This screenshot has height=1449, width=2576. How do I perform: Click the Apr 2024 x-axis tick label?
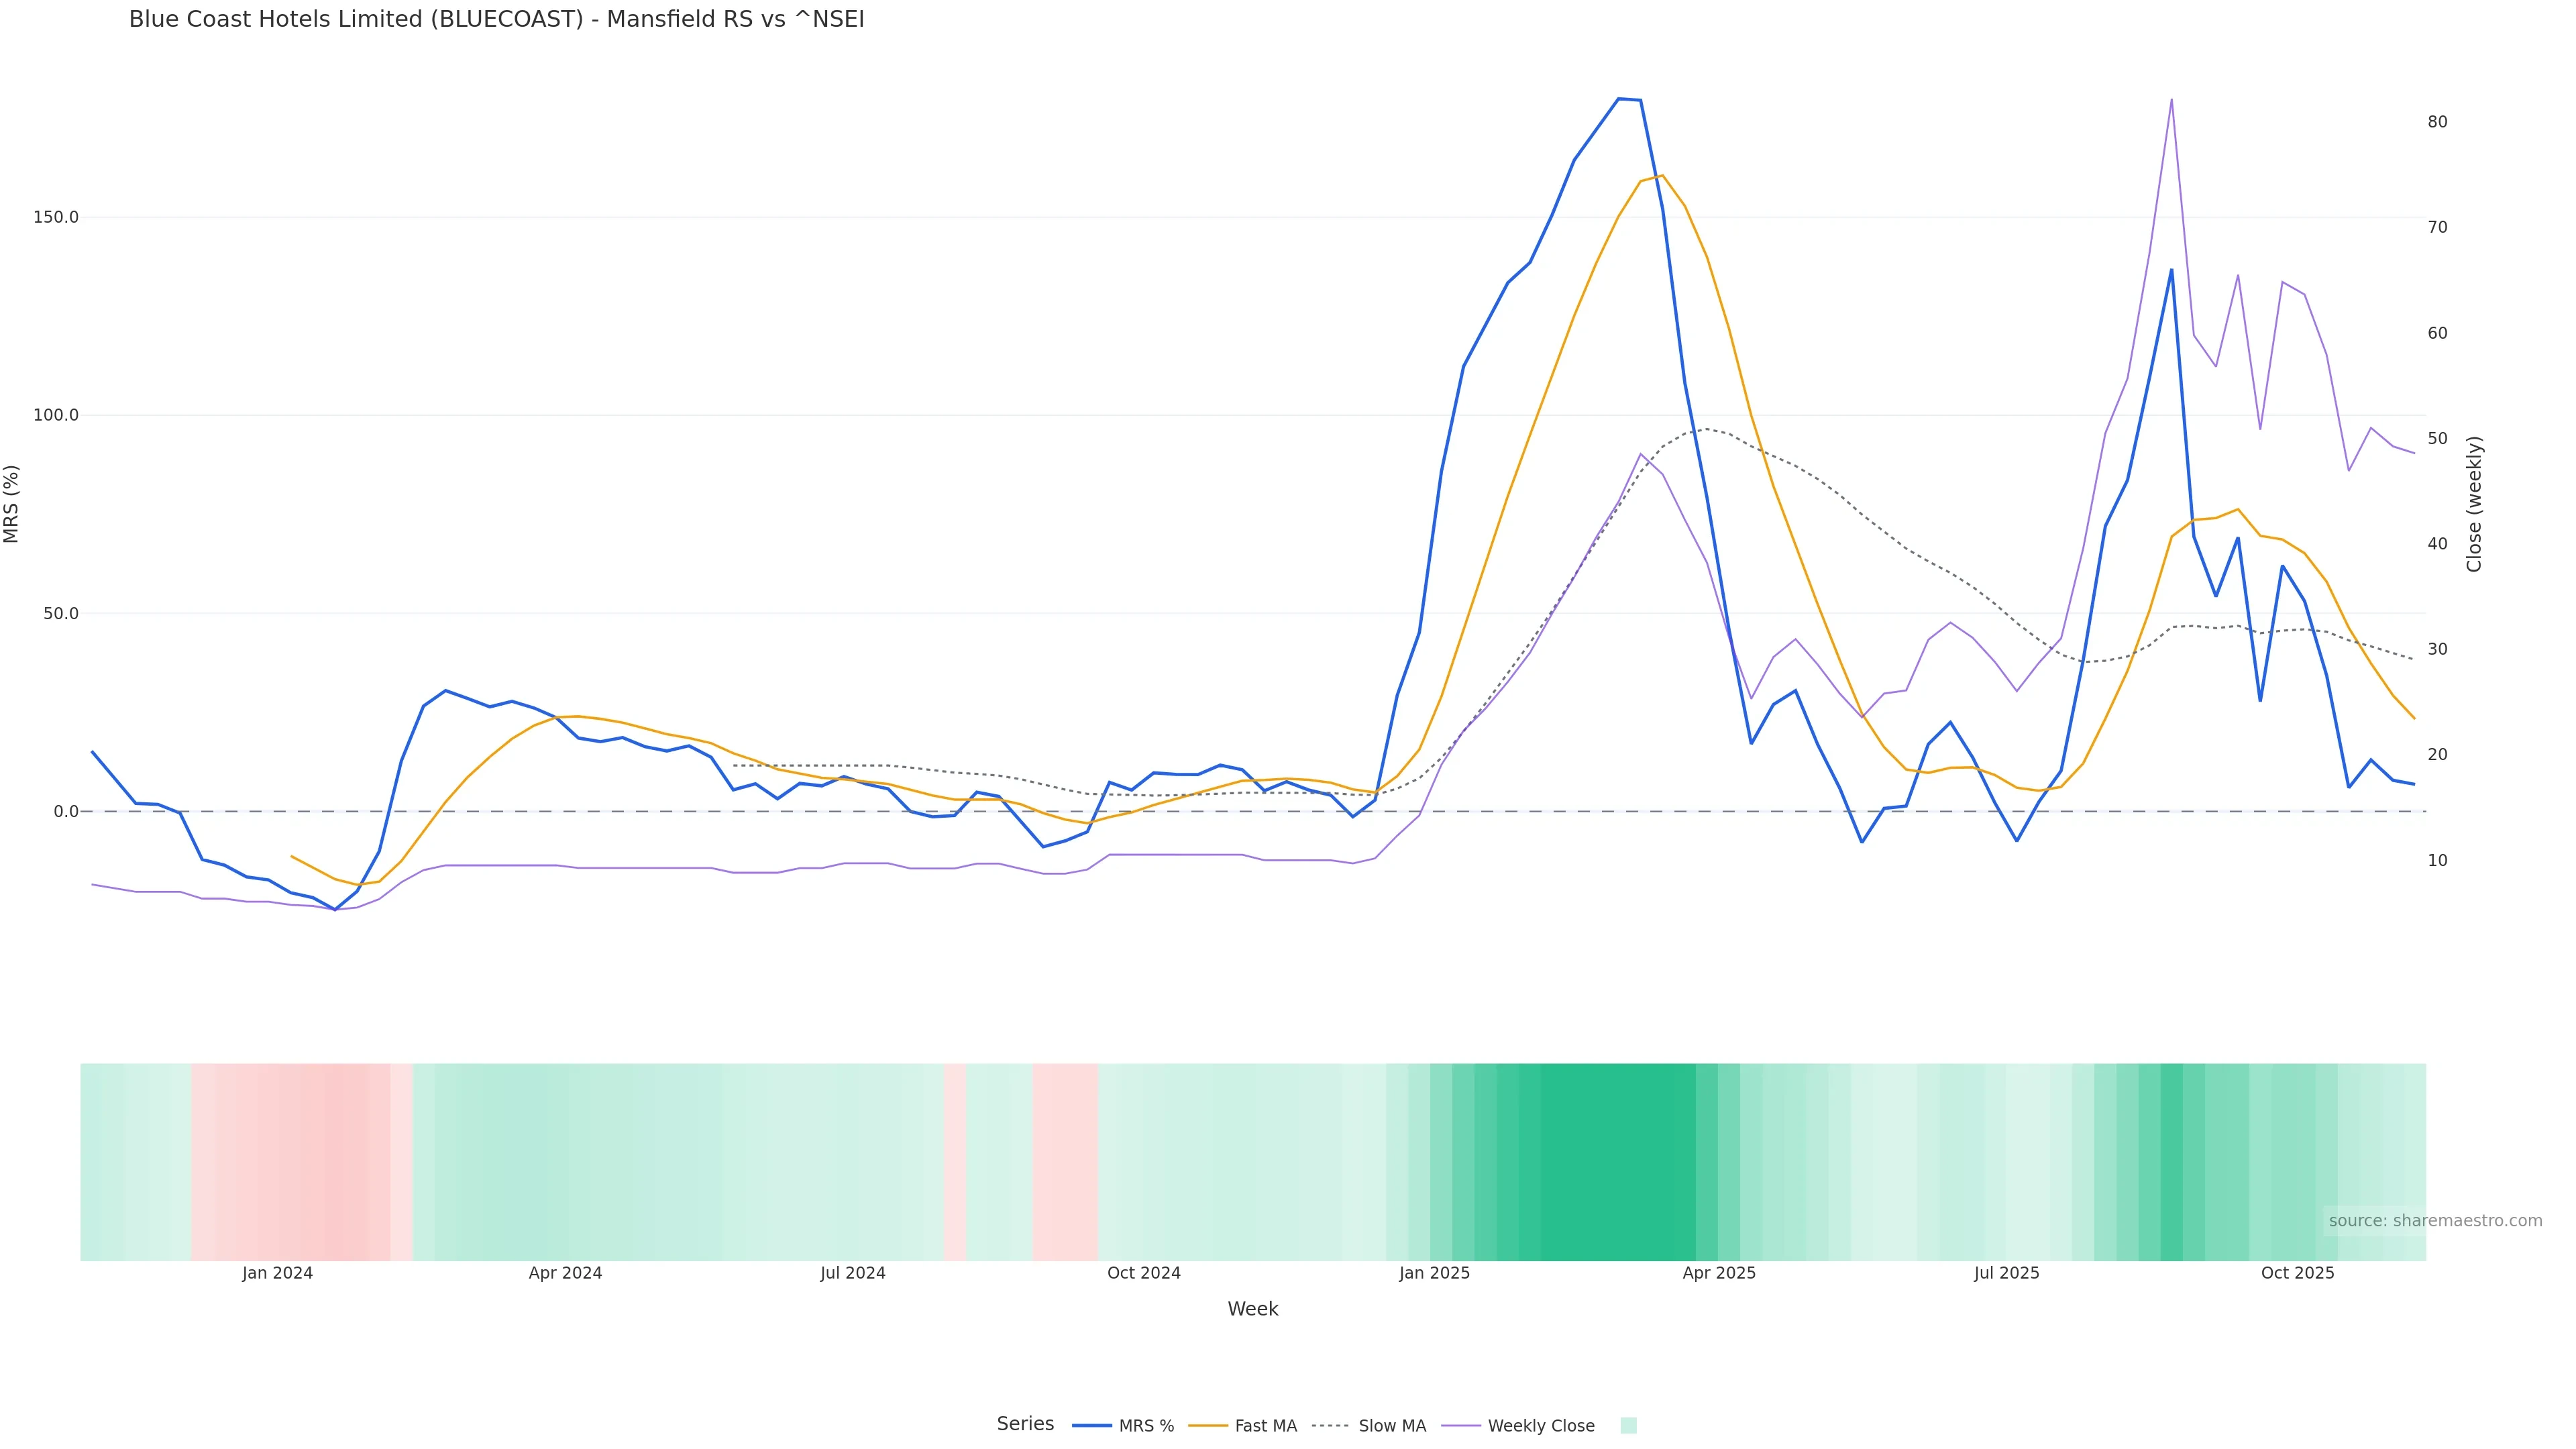(x=565, y=1273)
